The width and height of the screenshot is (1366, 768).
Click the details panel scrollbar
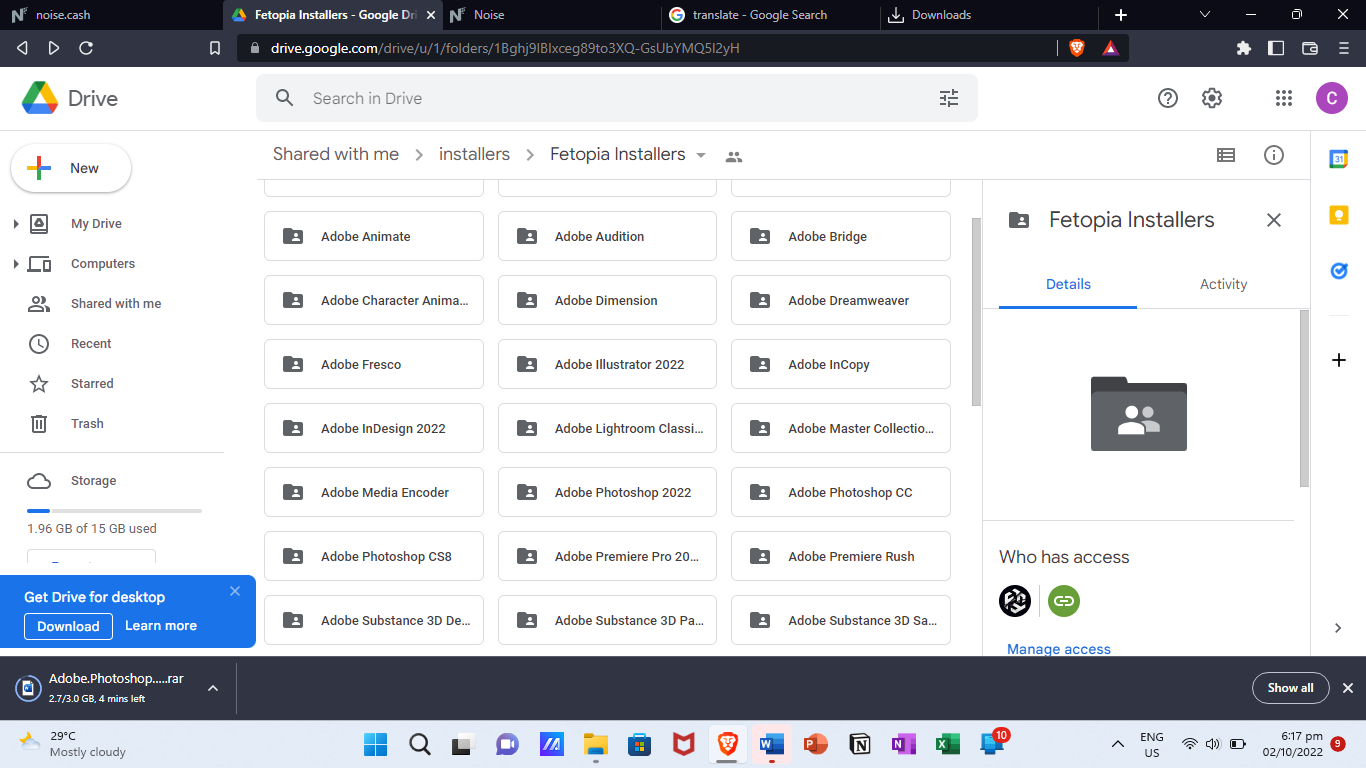(x=1304, y=398)
